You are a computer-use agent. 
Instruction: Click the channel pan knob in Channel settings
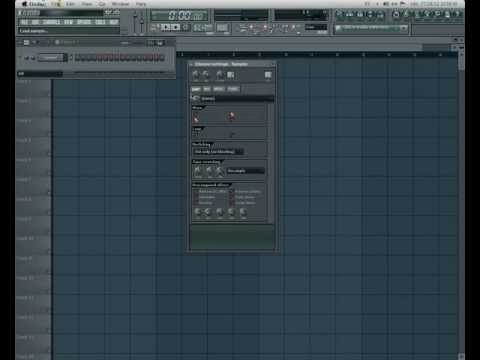pos(196,75)
